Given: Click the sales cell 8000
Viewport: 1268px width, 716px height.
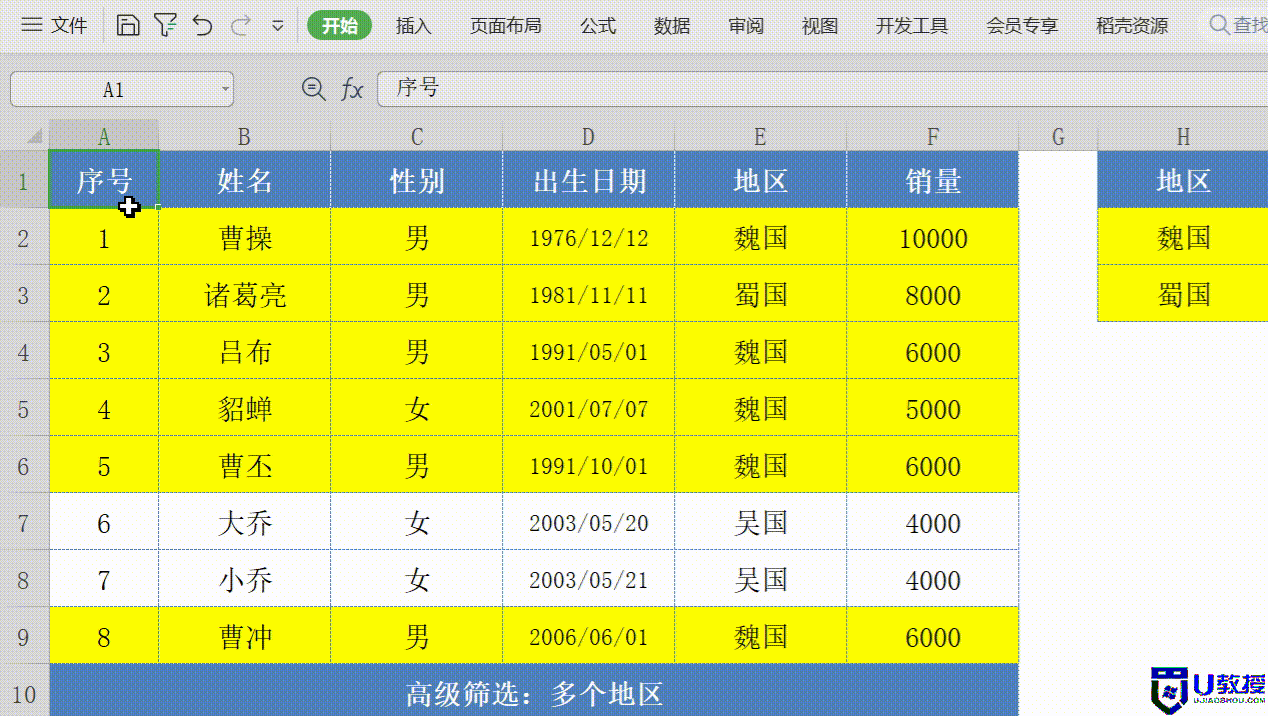Looking at the screenshot, I should point(933,294).
